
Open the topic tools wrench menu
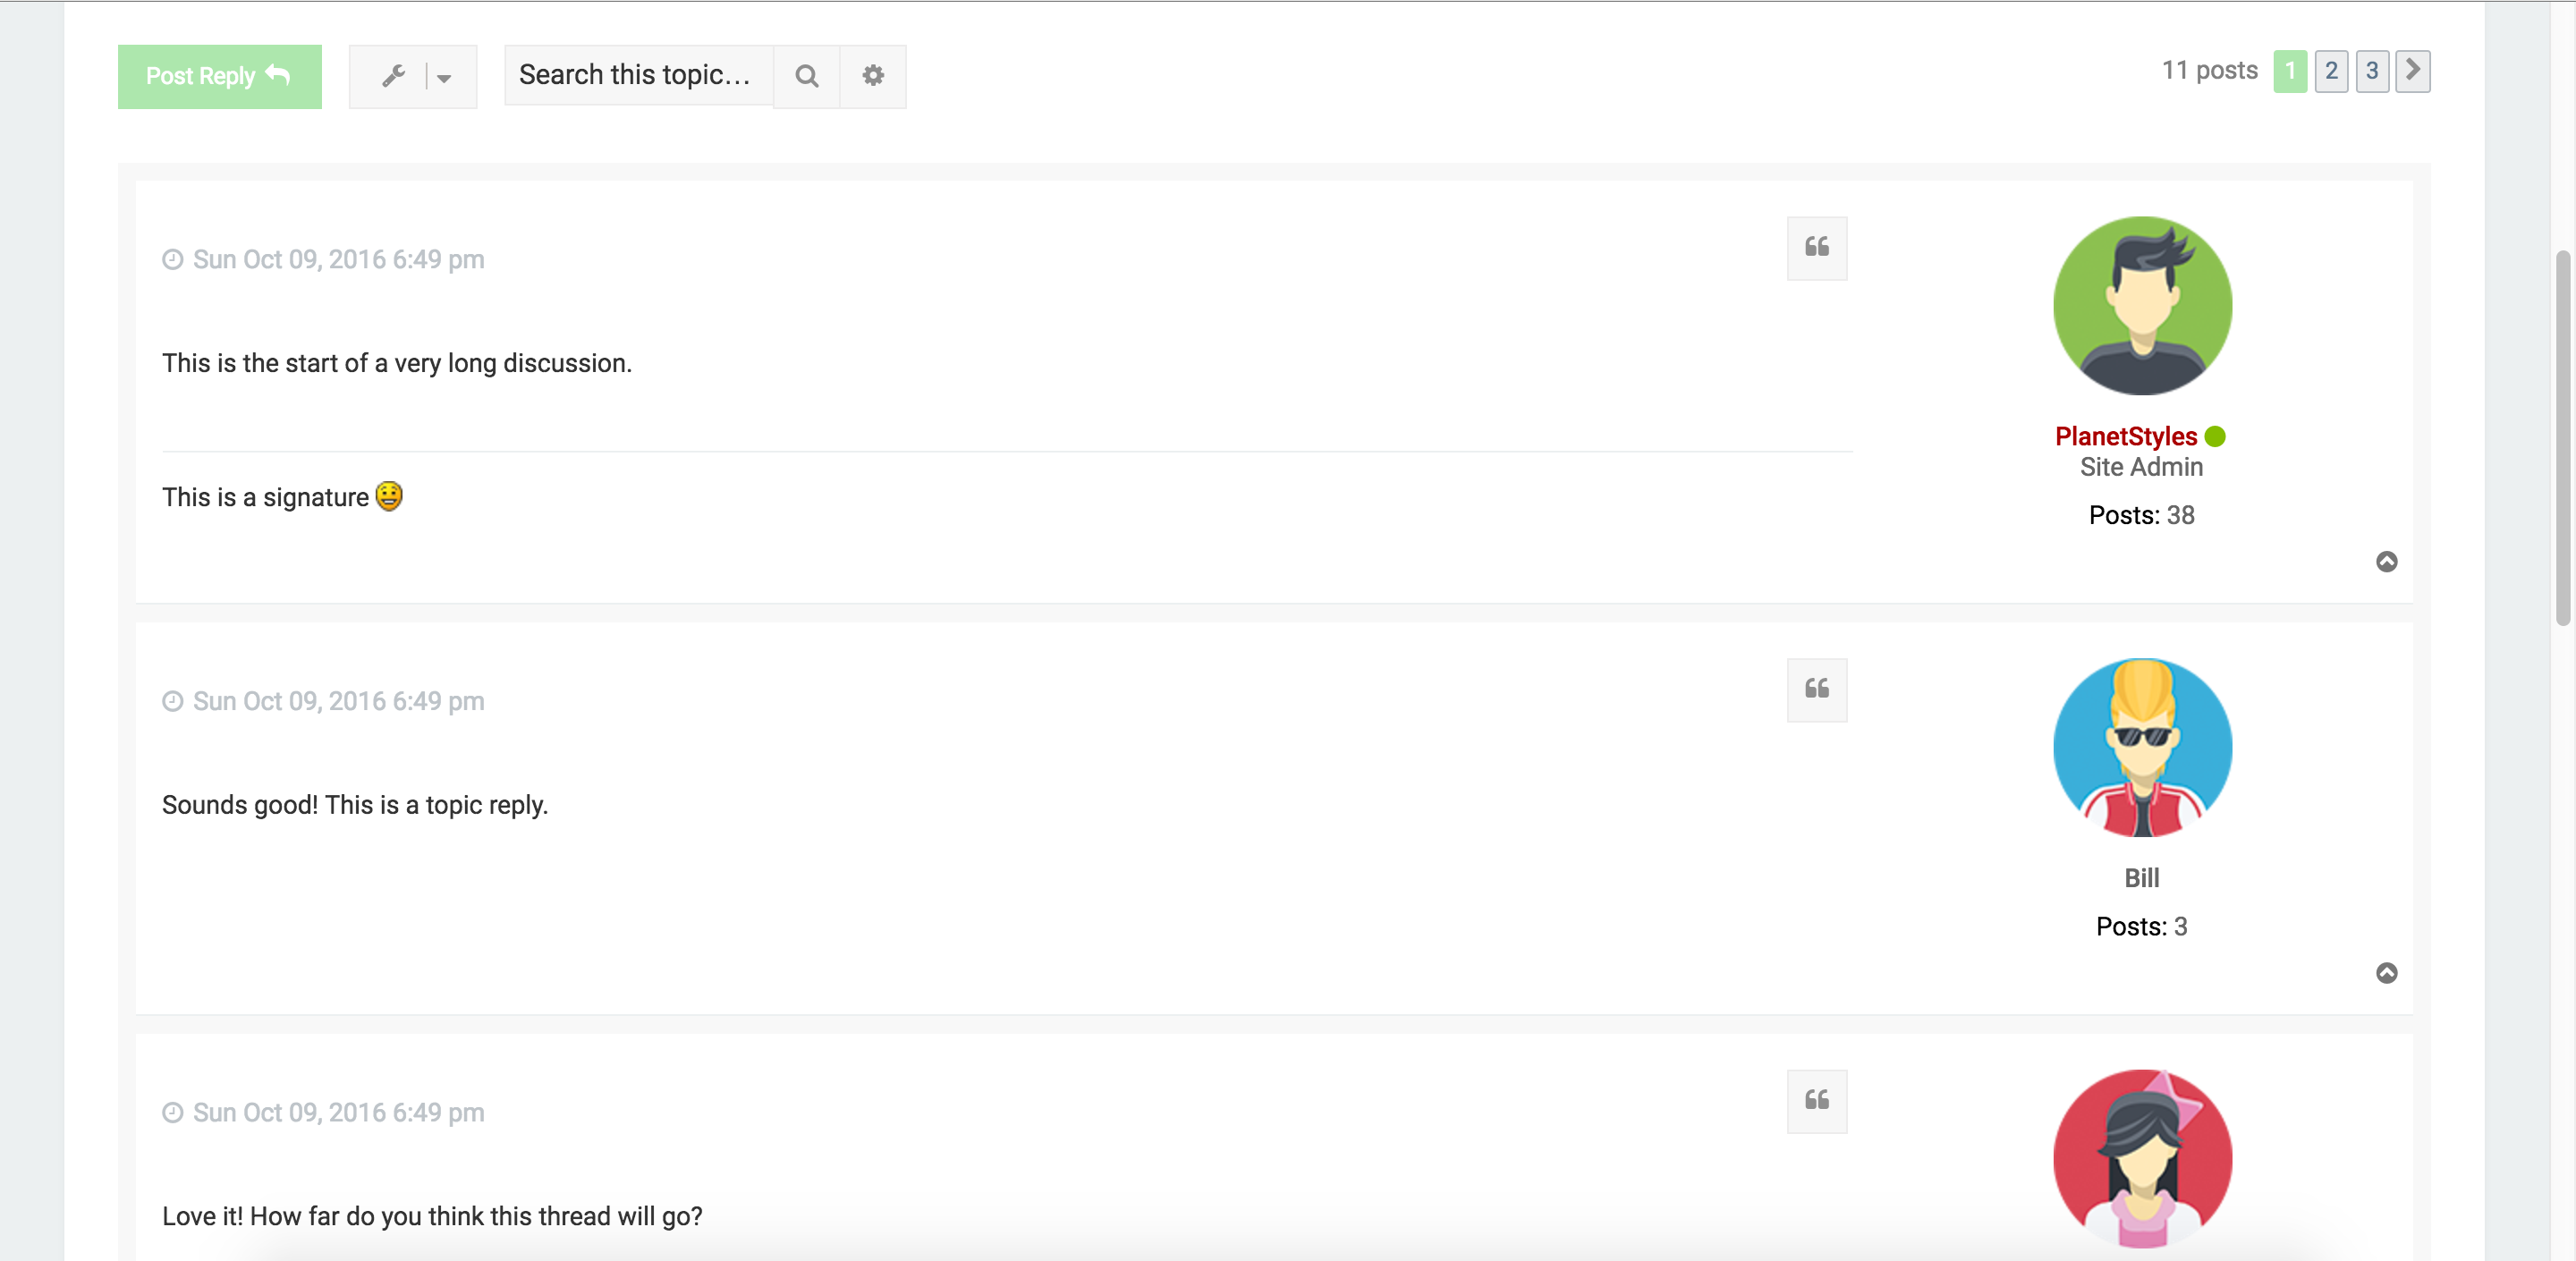(x=393, y=76)
